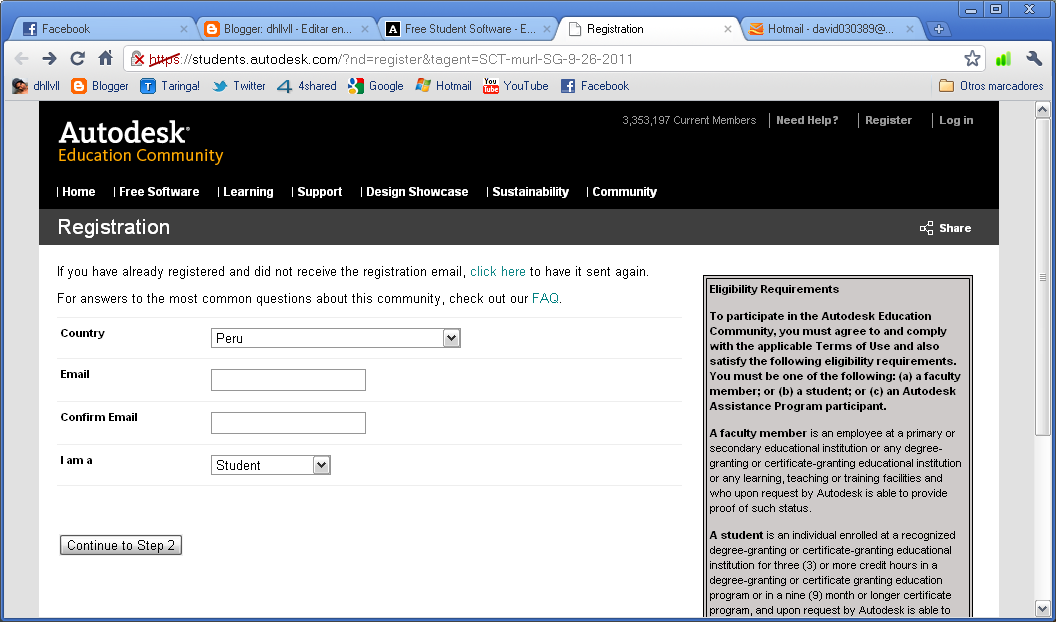Switch to the Facebook tab
This screenshot has height=622, width=1056.
click(101, 29)
